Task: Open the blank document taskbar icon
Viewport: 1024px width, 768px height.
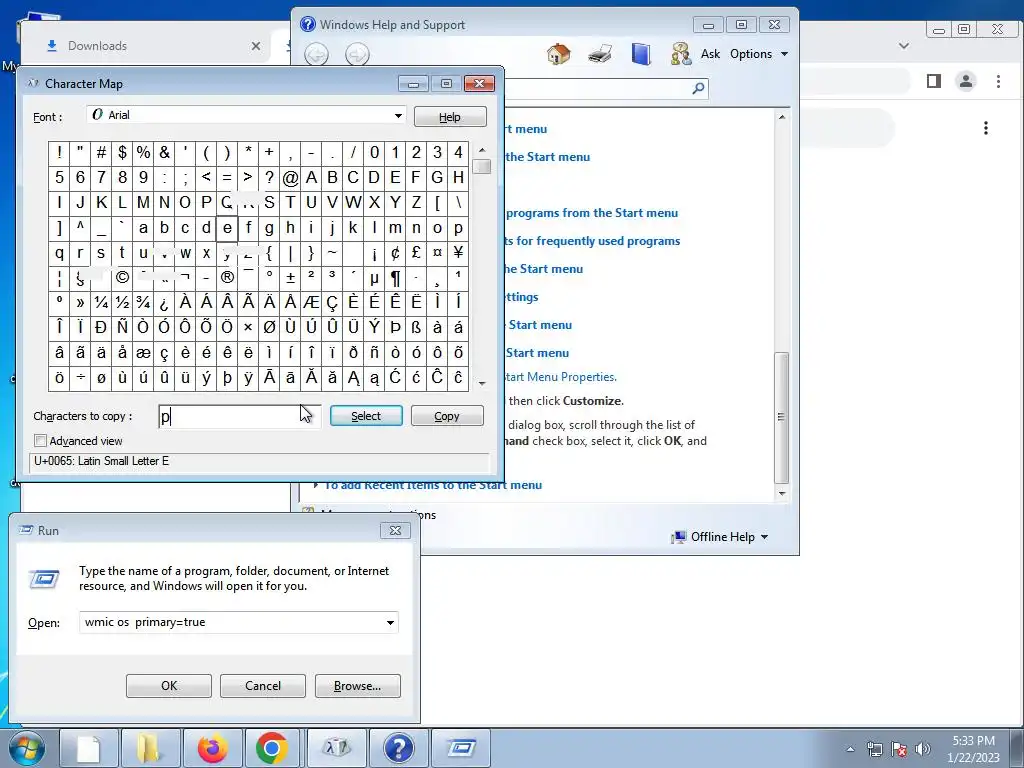Action: [x=89, y=748]
